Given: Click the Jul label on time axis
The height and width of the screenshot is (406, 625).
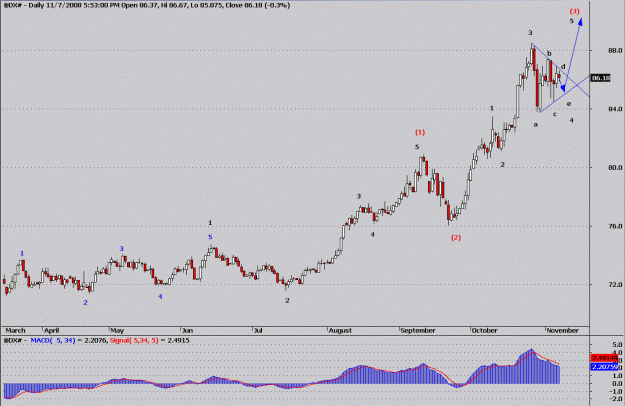Looking at the screenshot, I should [258, 330].
